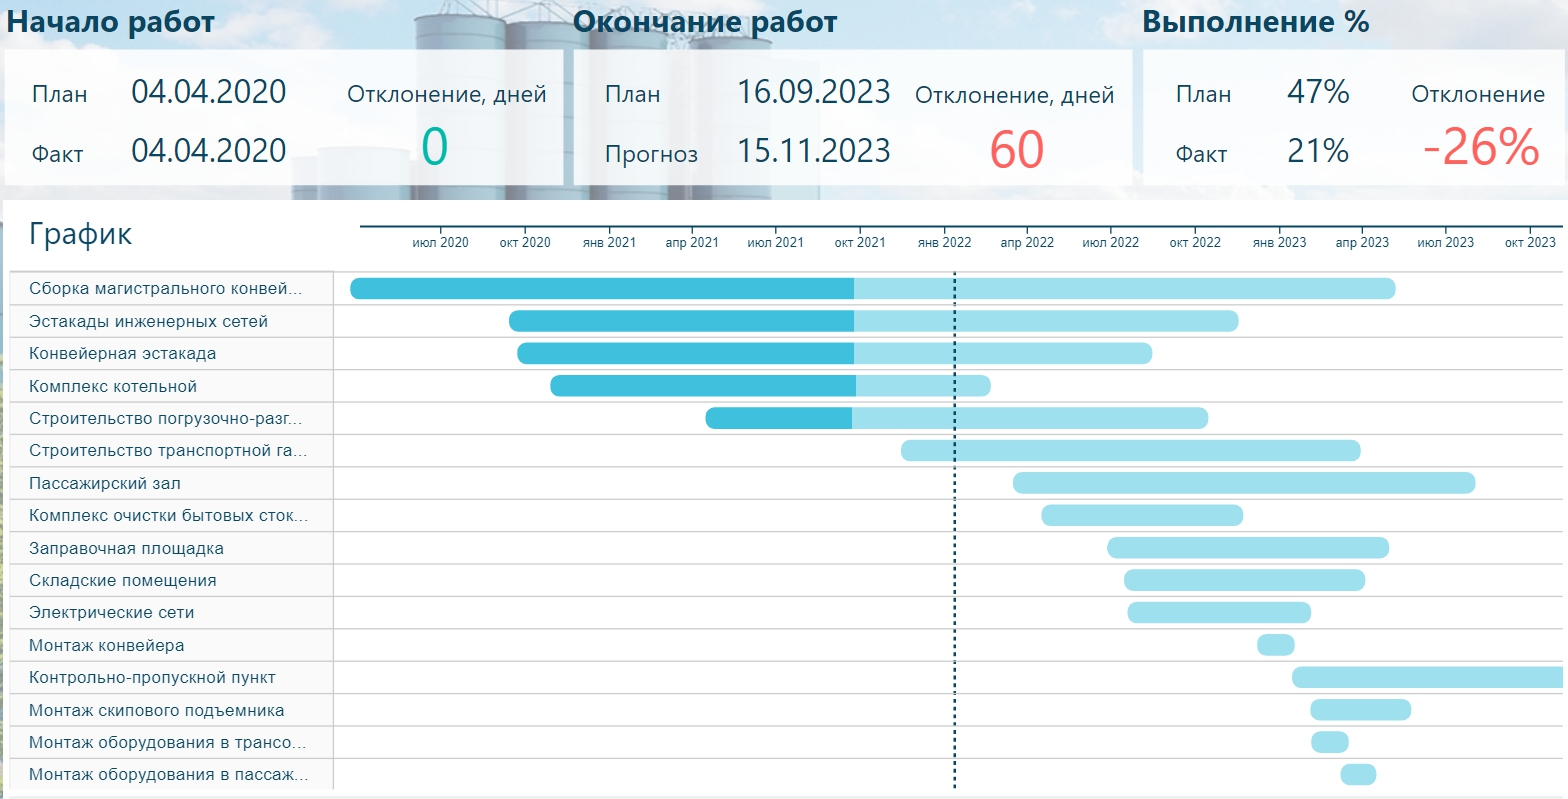Click the planned end date 16.09.2023
Screen dimensions: 1568x799
[x=814, y=92]
